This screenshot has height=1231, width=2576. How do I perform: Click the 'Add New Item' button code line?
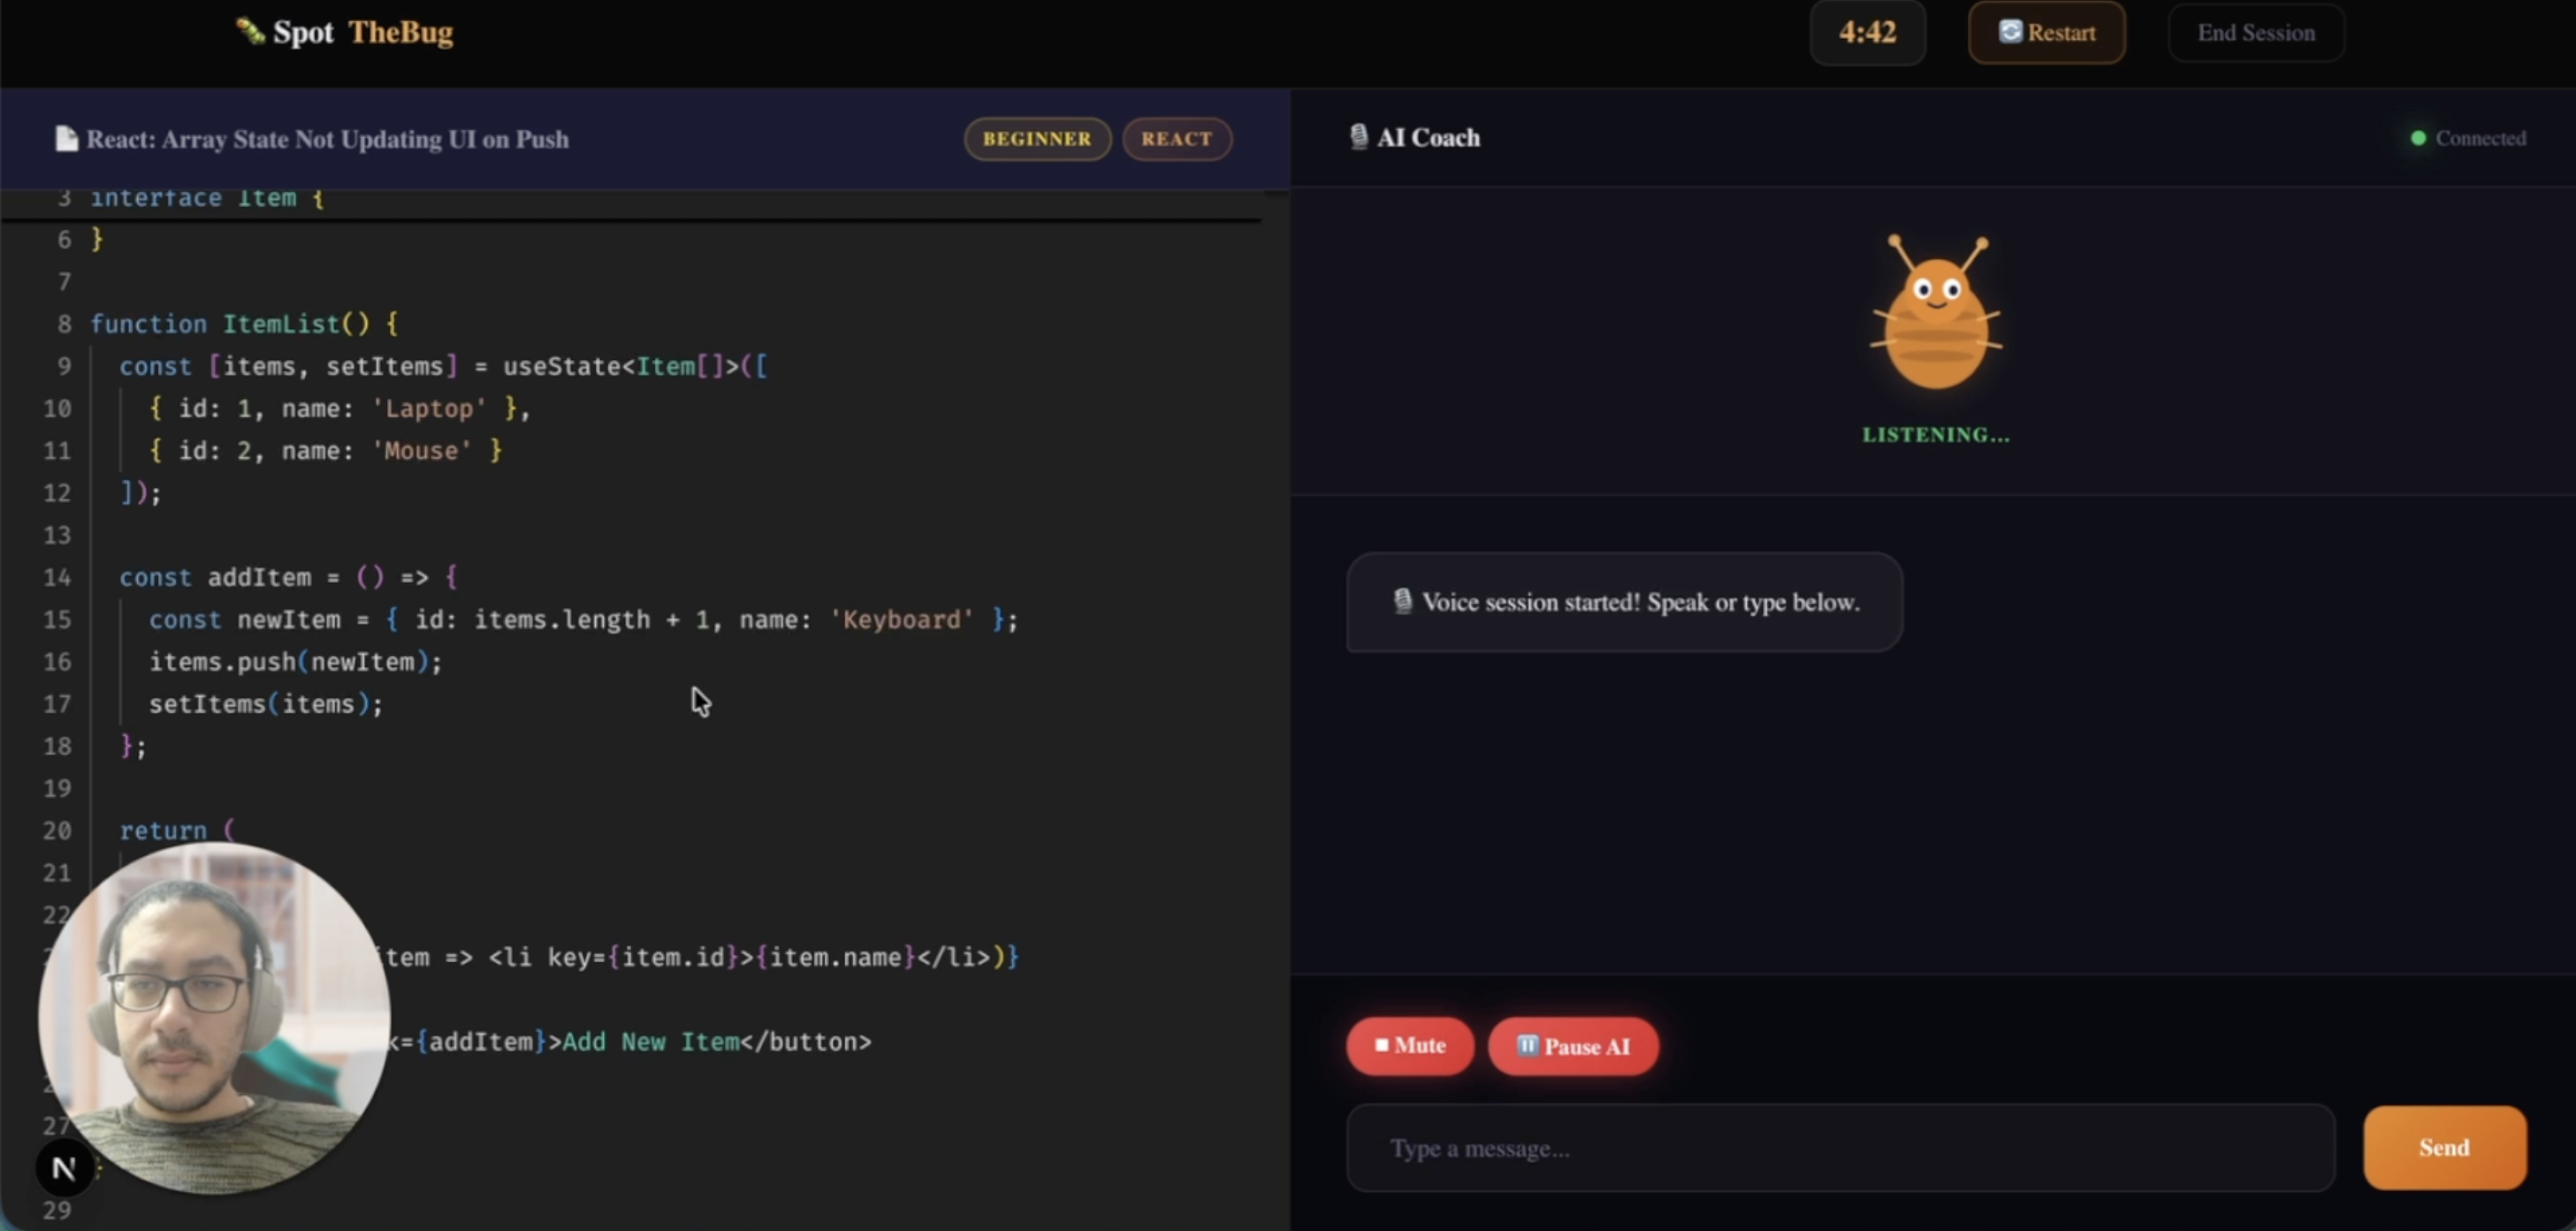630,1042
